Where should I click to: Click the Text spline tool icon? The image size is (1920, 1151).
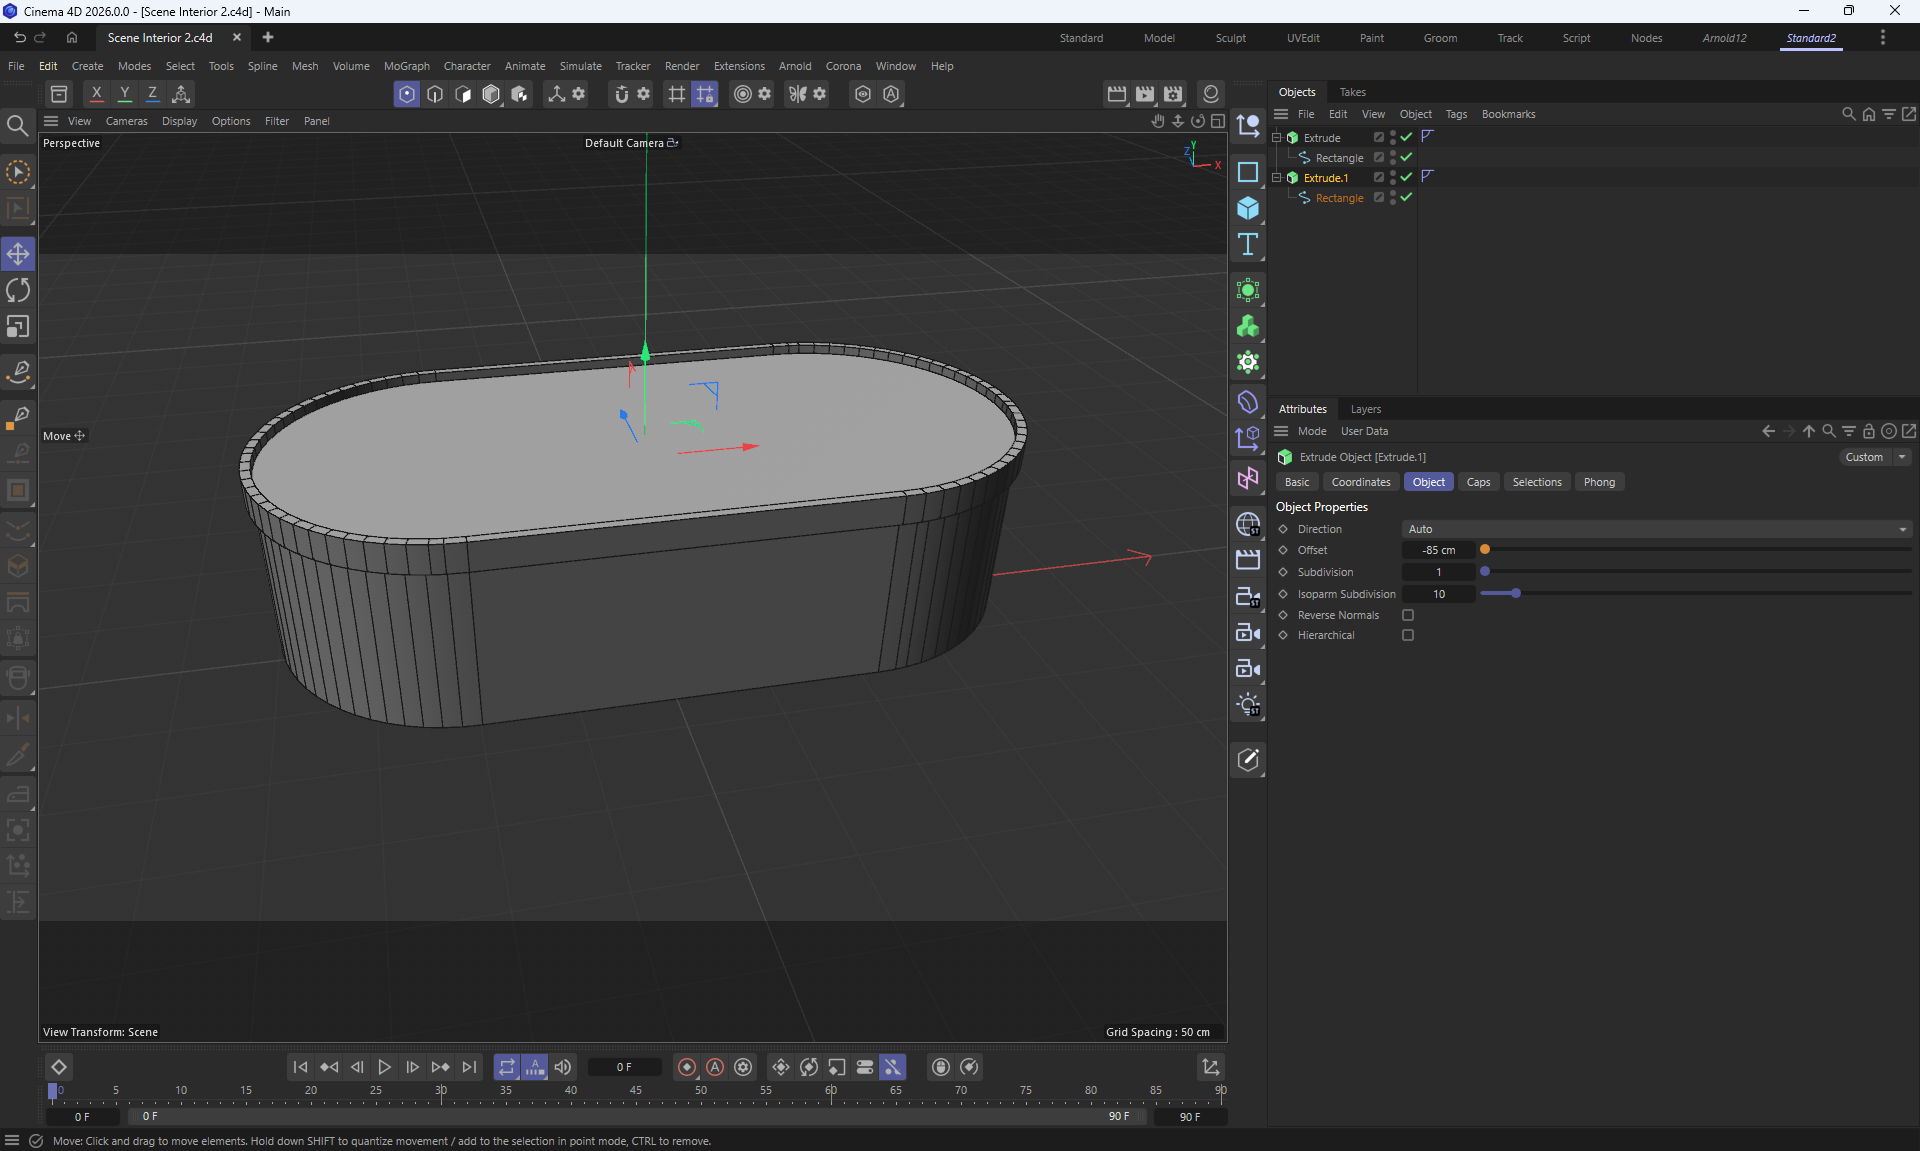click(x=1248, y=244)
